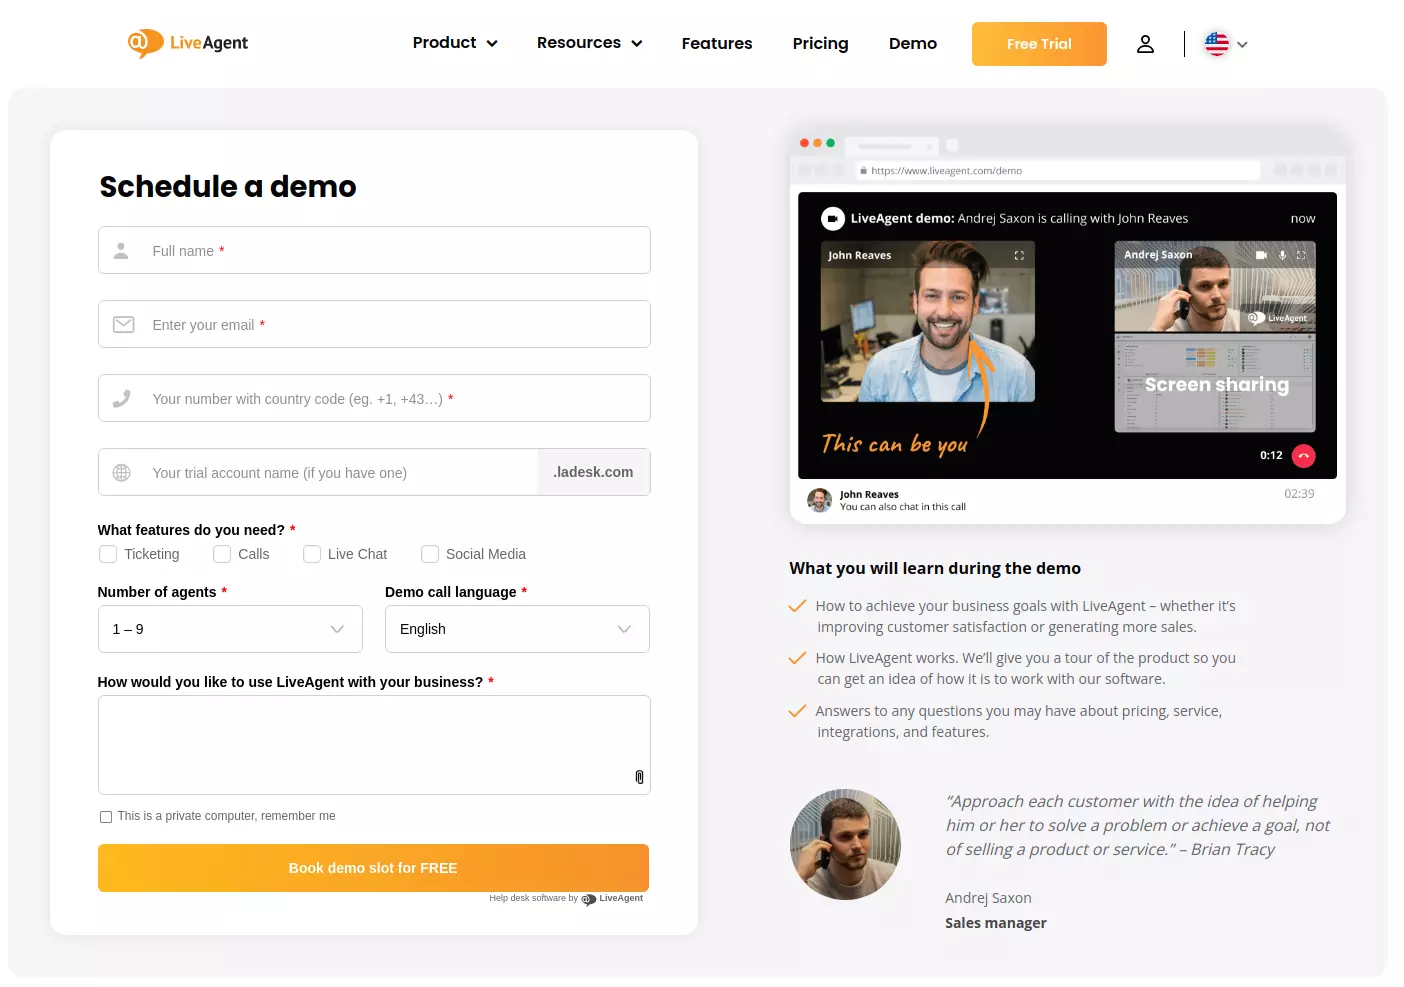
Task: Expand the language flag selector in header
Action: tap(1224, 43)
